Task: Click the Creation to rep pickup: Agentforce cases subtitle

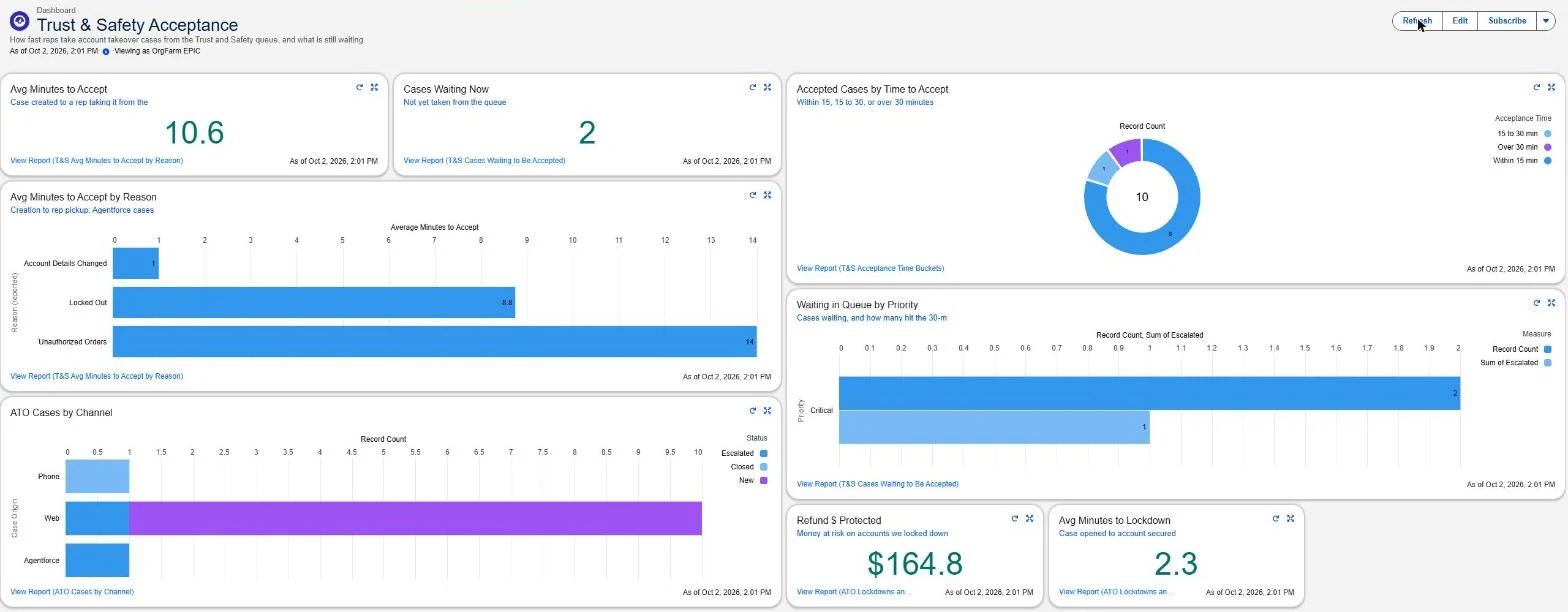Action: pyautogui.click(x=82, y=210)
